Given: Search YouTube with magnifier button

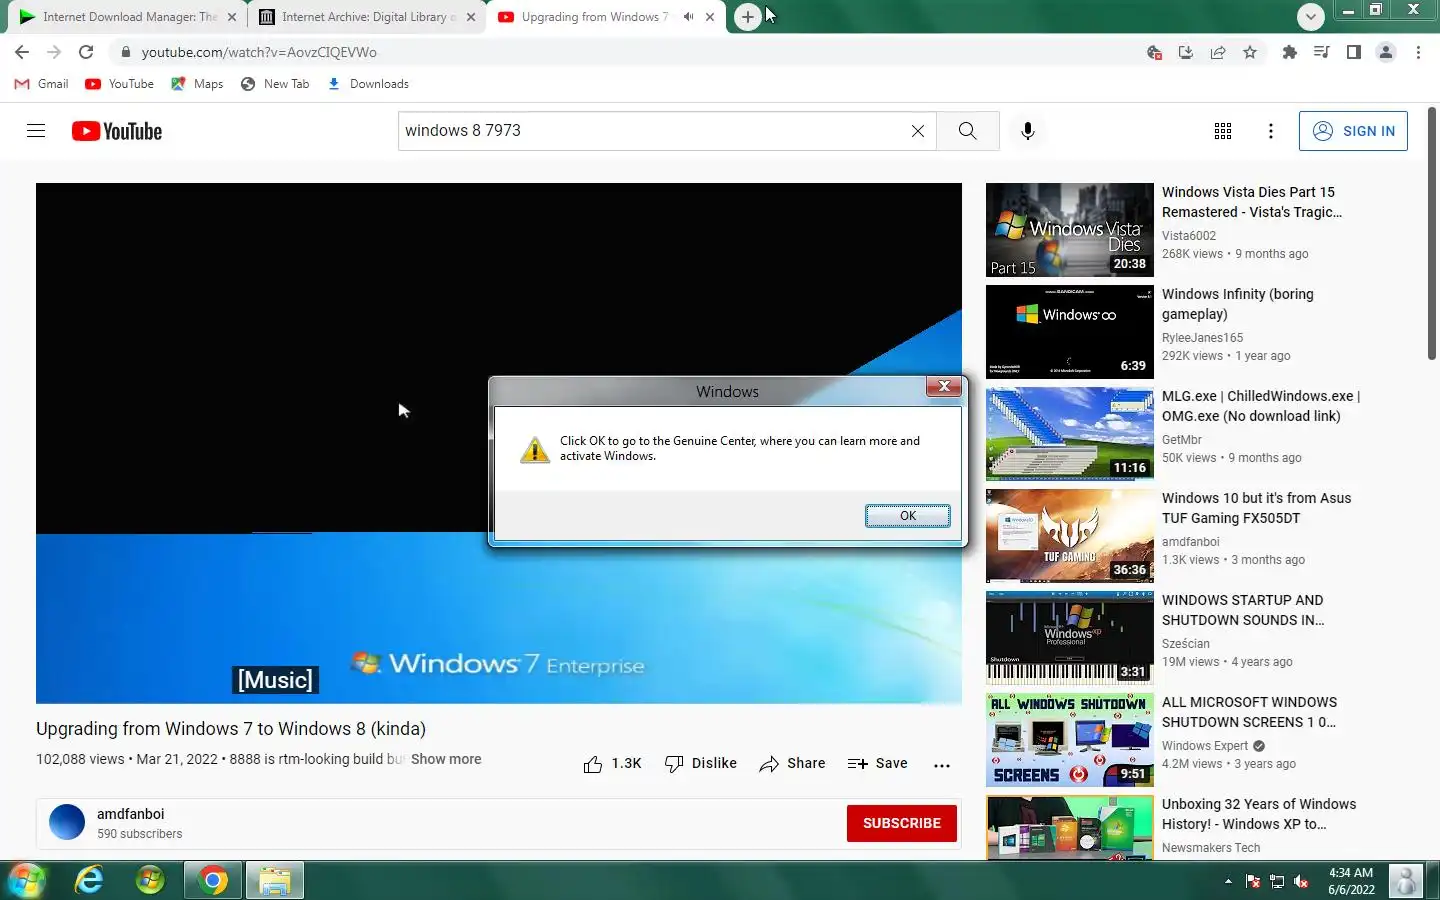Looking at the screenshot, I should (967, 131).
